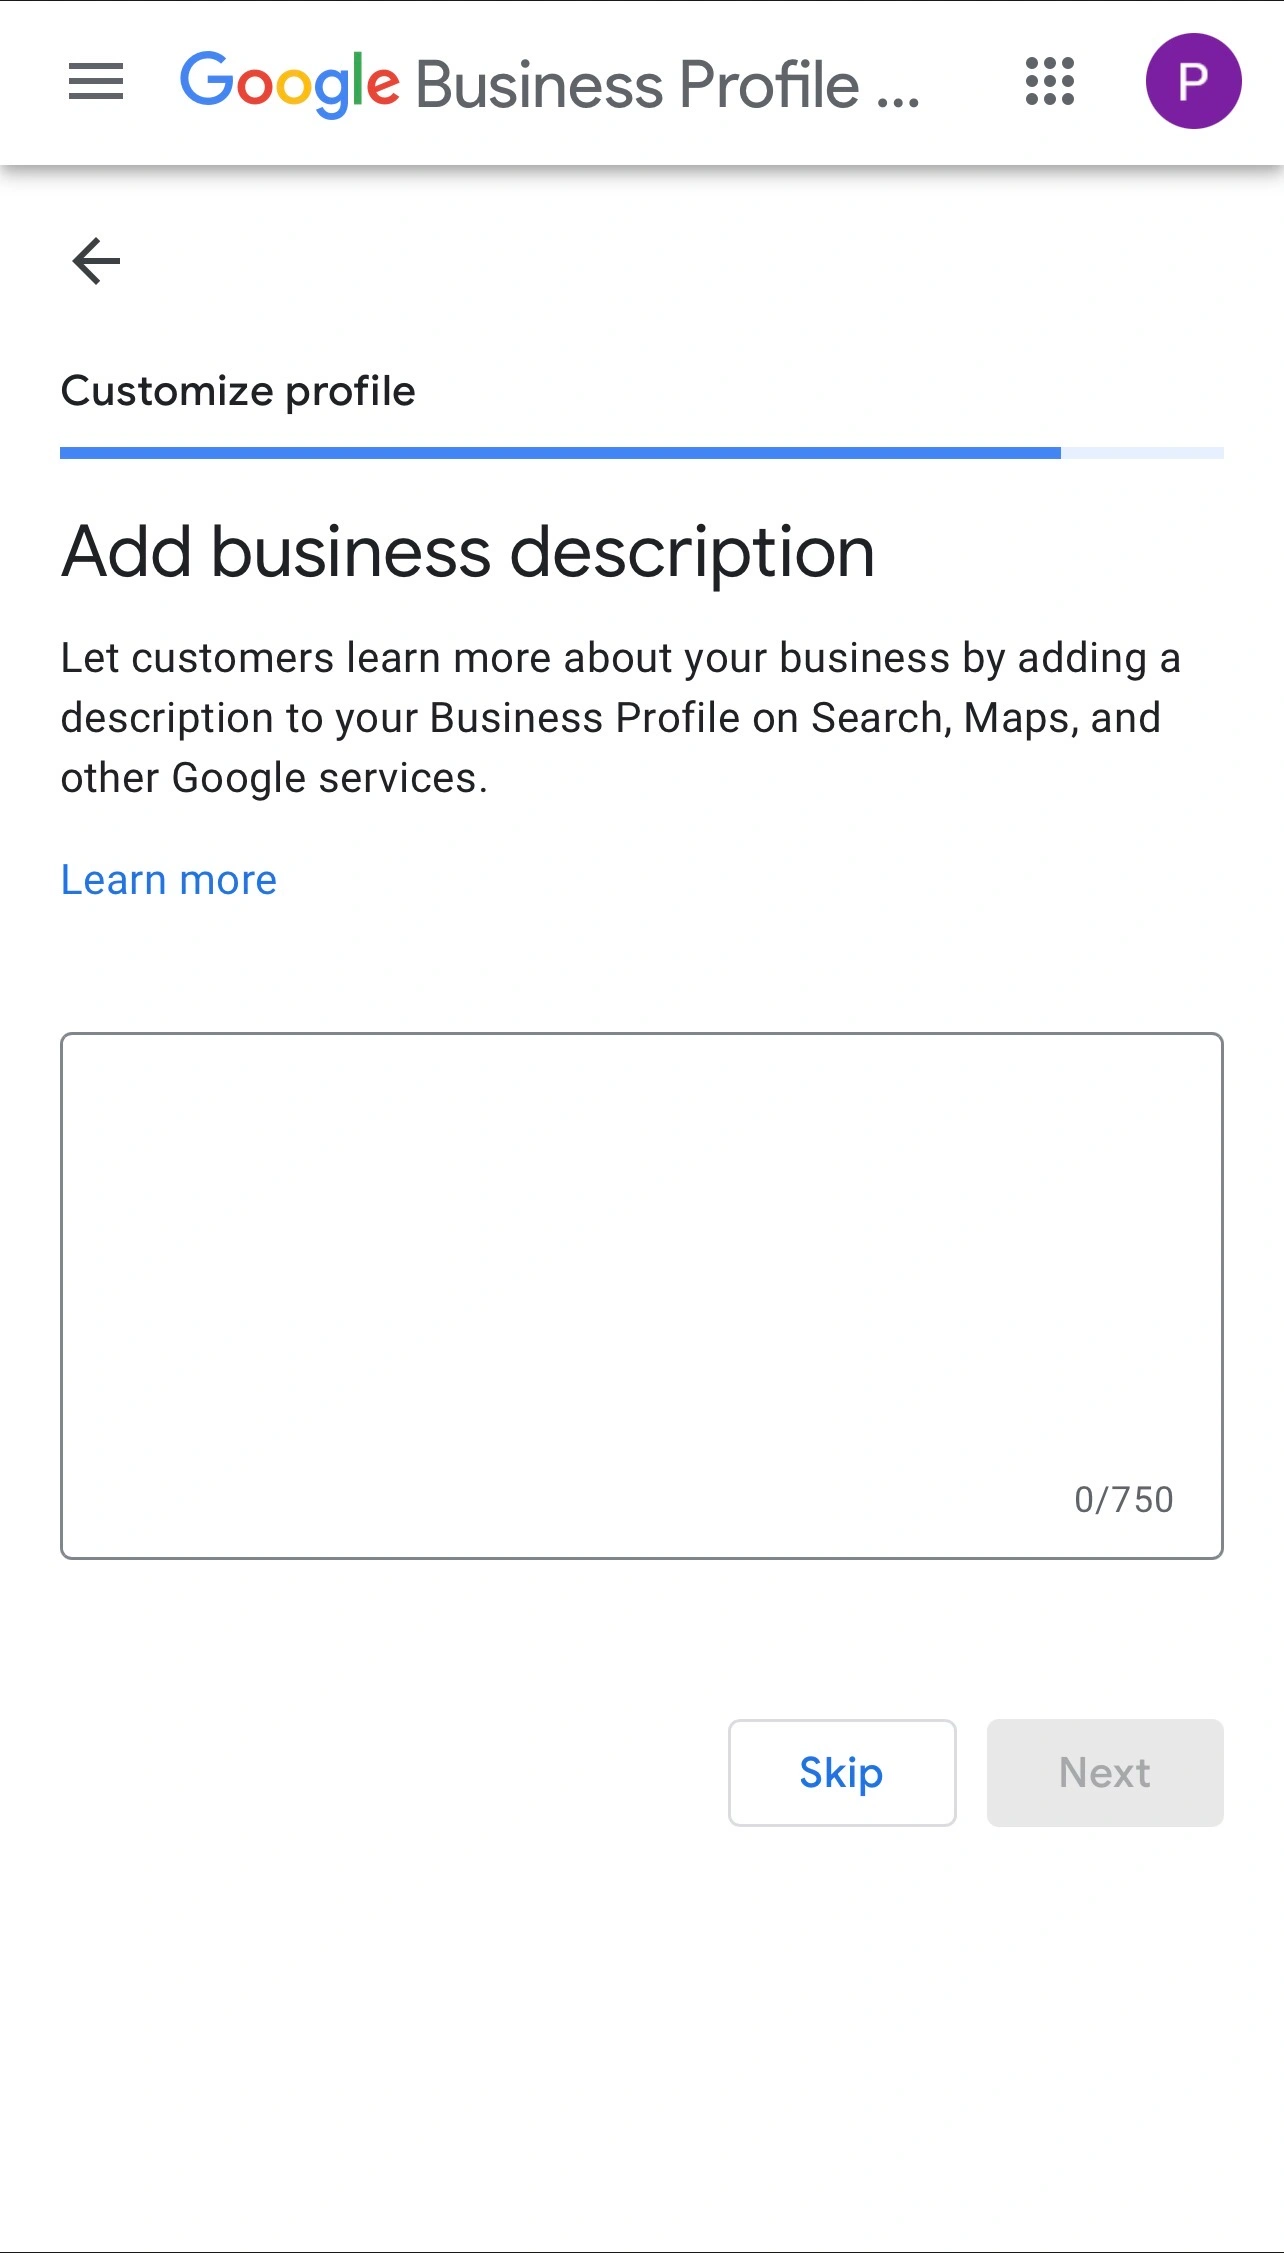This screenshot has height=2253, width=1284.
Task: Select the Customize profile heading
Action: 237,391
